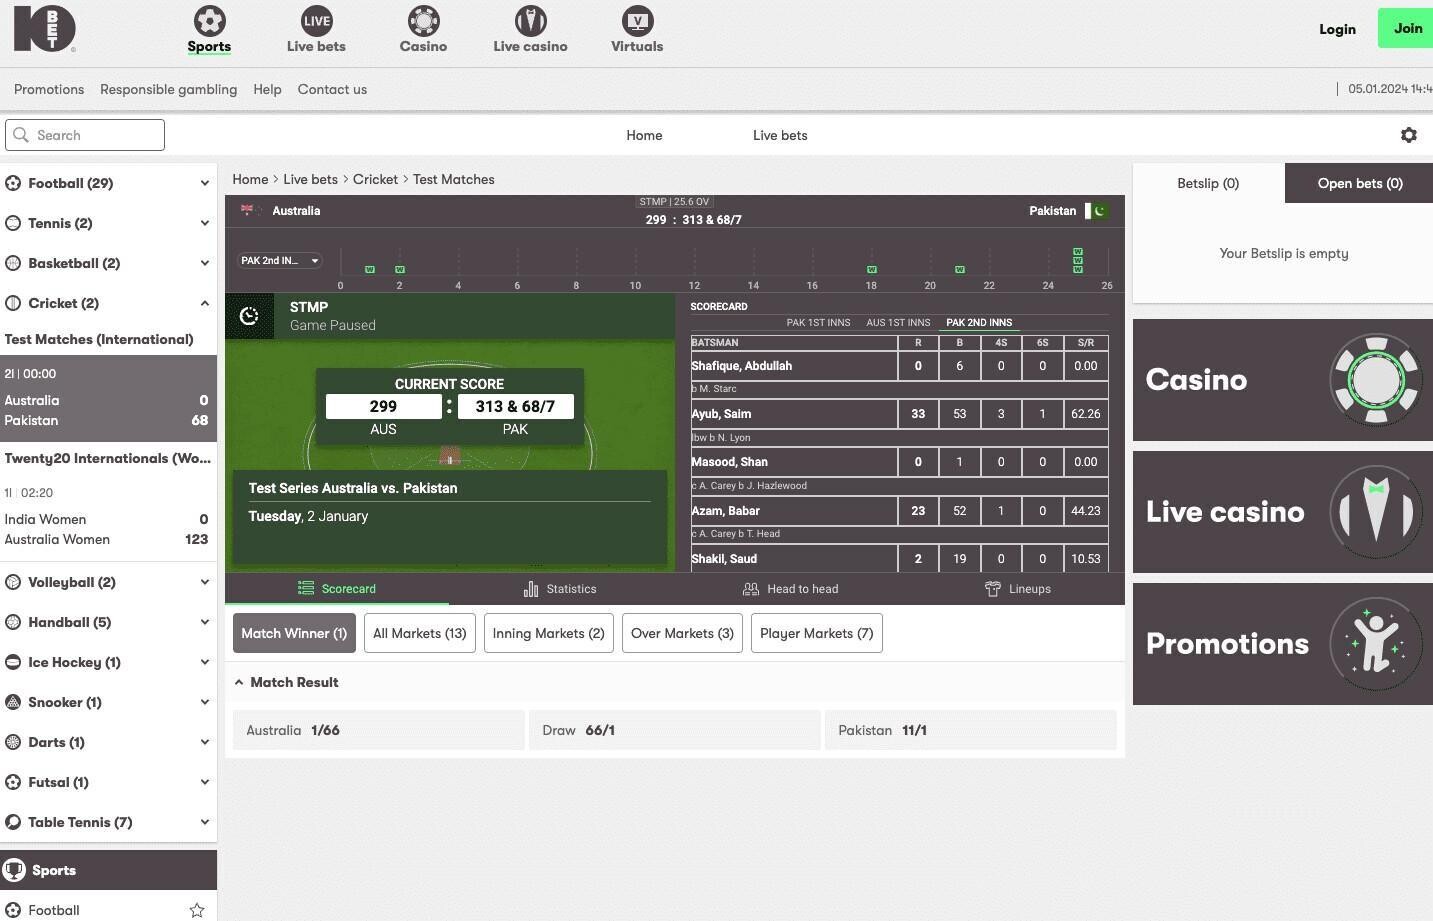Open the settings gear icon
The height and width of the screenshot is (921, 1433).
pos(1409,135)
